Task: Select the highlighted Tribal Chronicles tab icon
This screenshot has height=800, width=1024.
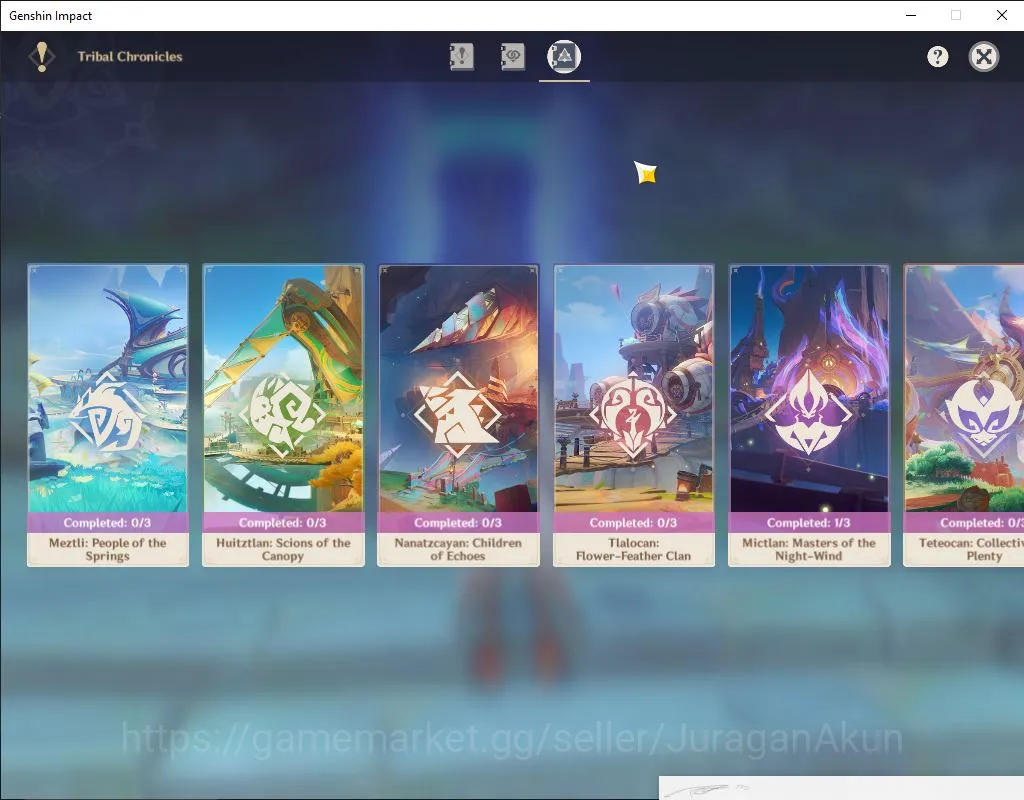Action: [x=564, y=56]
